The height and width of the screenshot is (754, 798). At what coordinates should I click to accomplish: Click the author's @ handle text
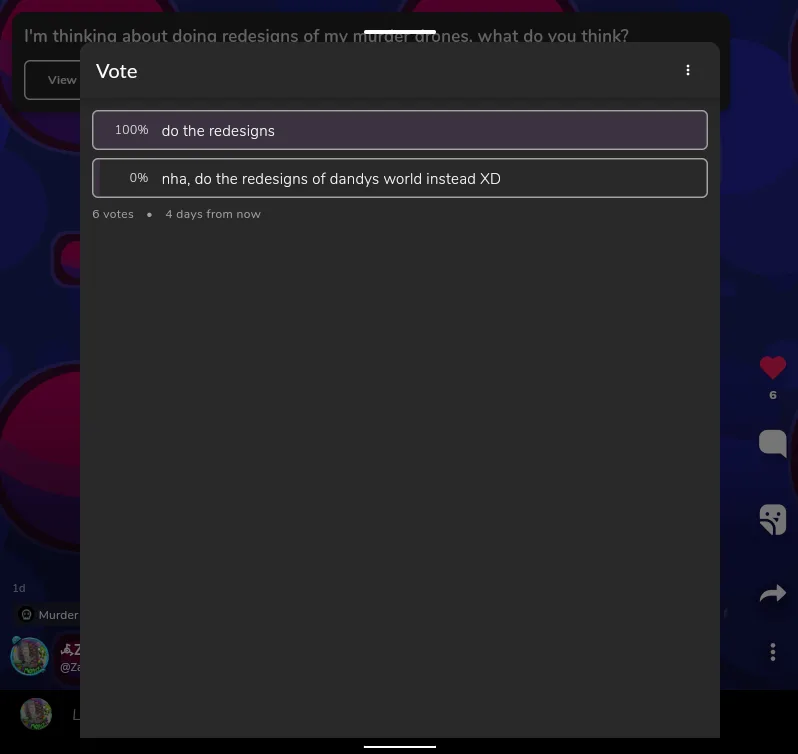pos(70,667)
